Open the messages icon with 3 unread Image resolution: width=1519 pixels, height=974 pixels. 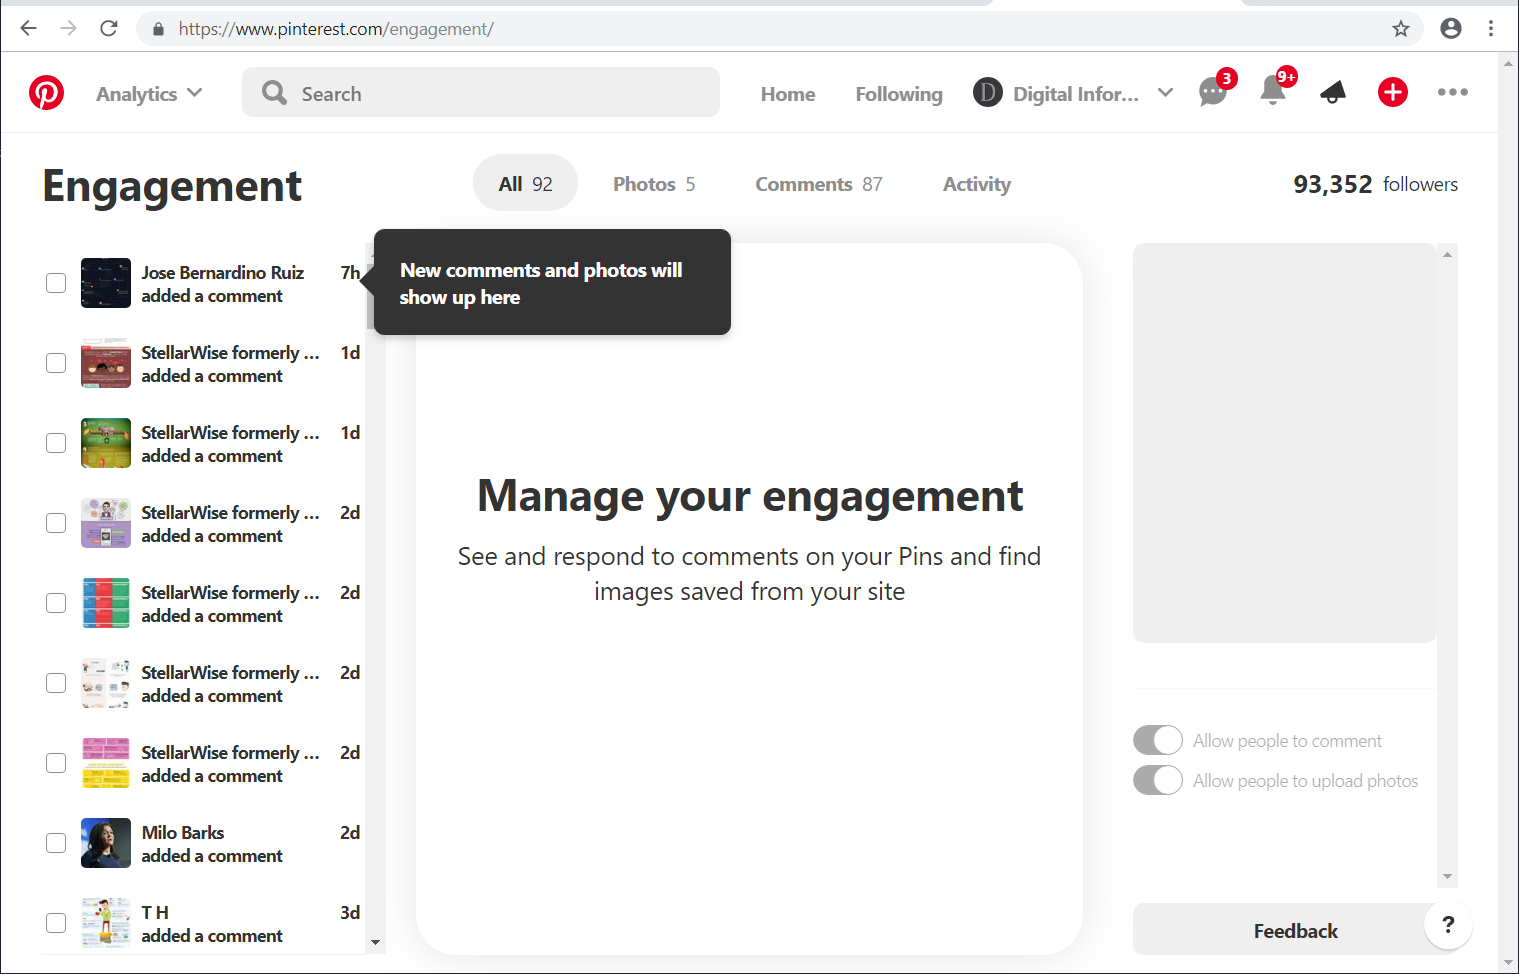(x=1212, y=92)
